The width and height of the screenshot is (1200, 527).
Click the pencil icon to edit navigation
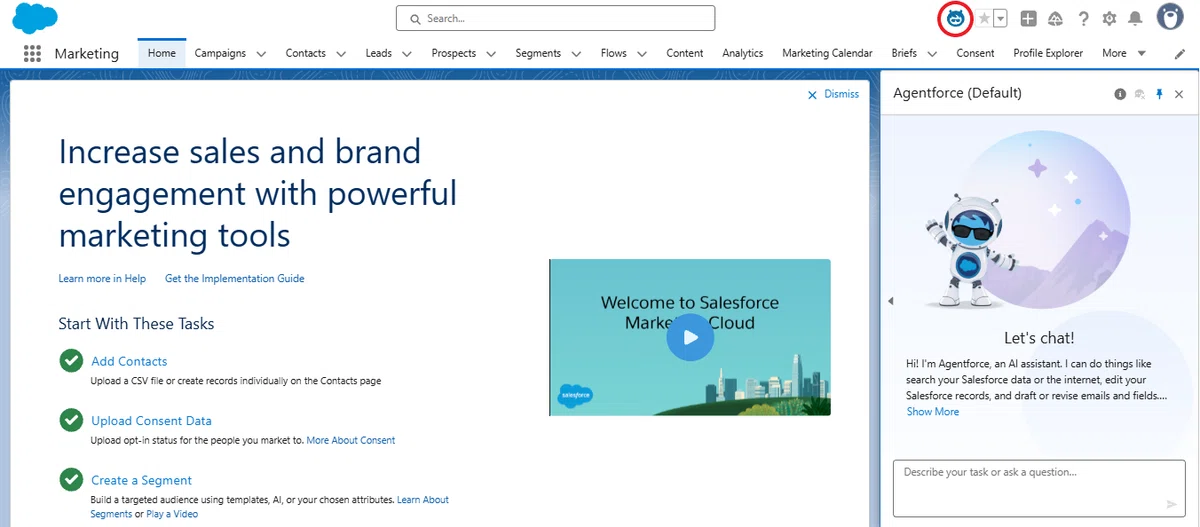pyautogui.click(x=1180, y=54)
